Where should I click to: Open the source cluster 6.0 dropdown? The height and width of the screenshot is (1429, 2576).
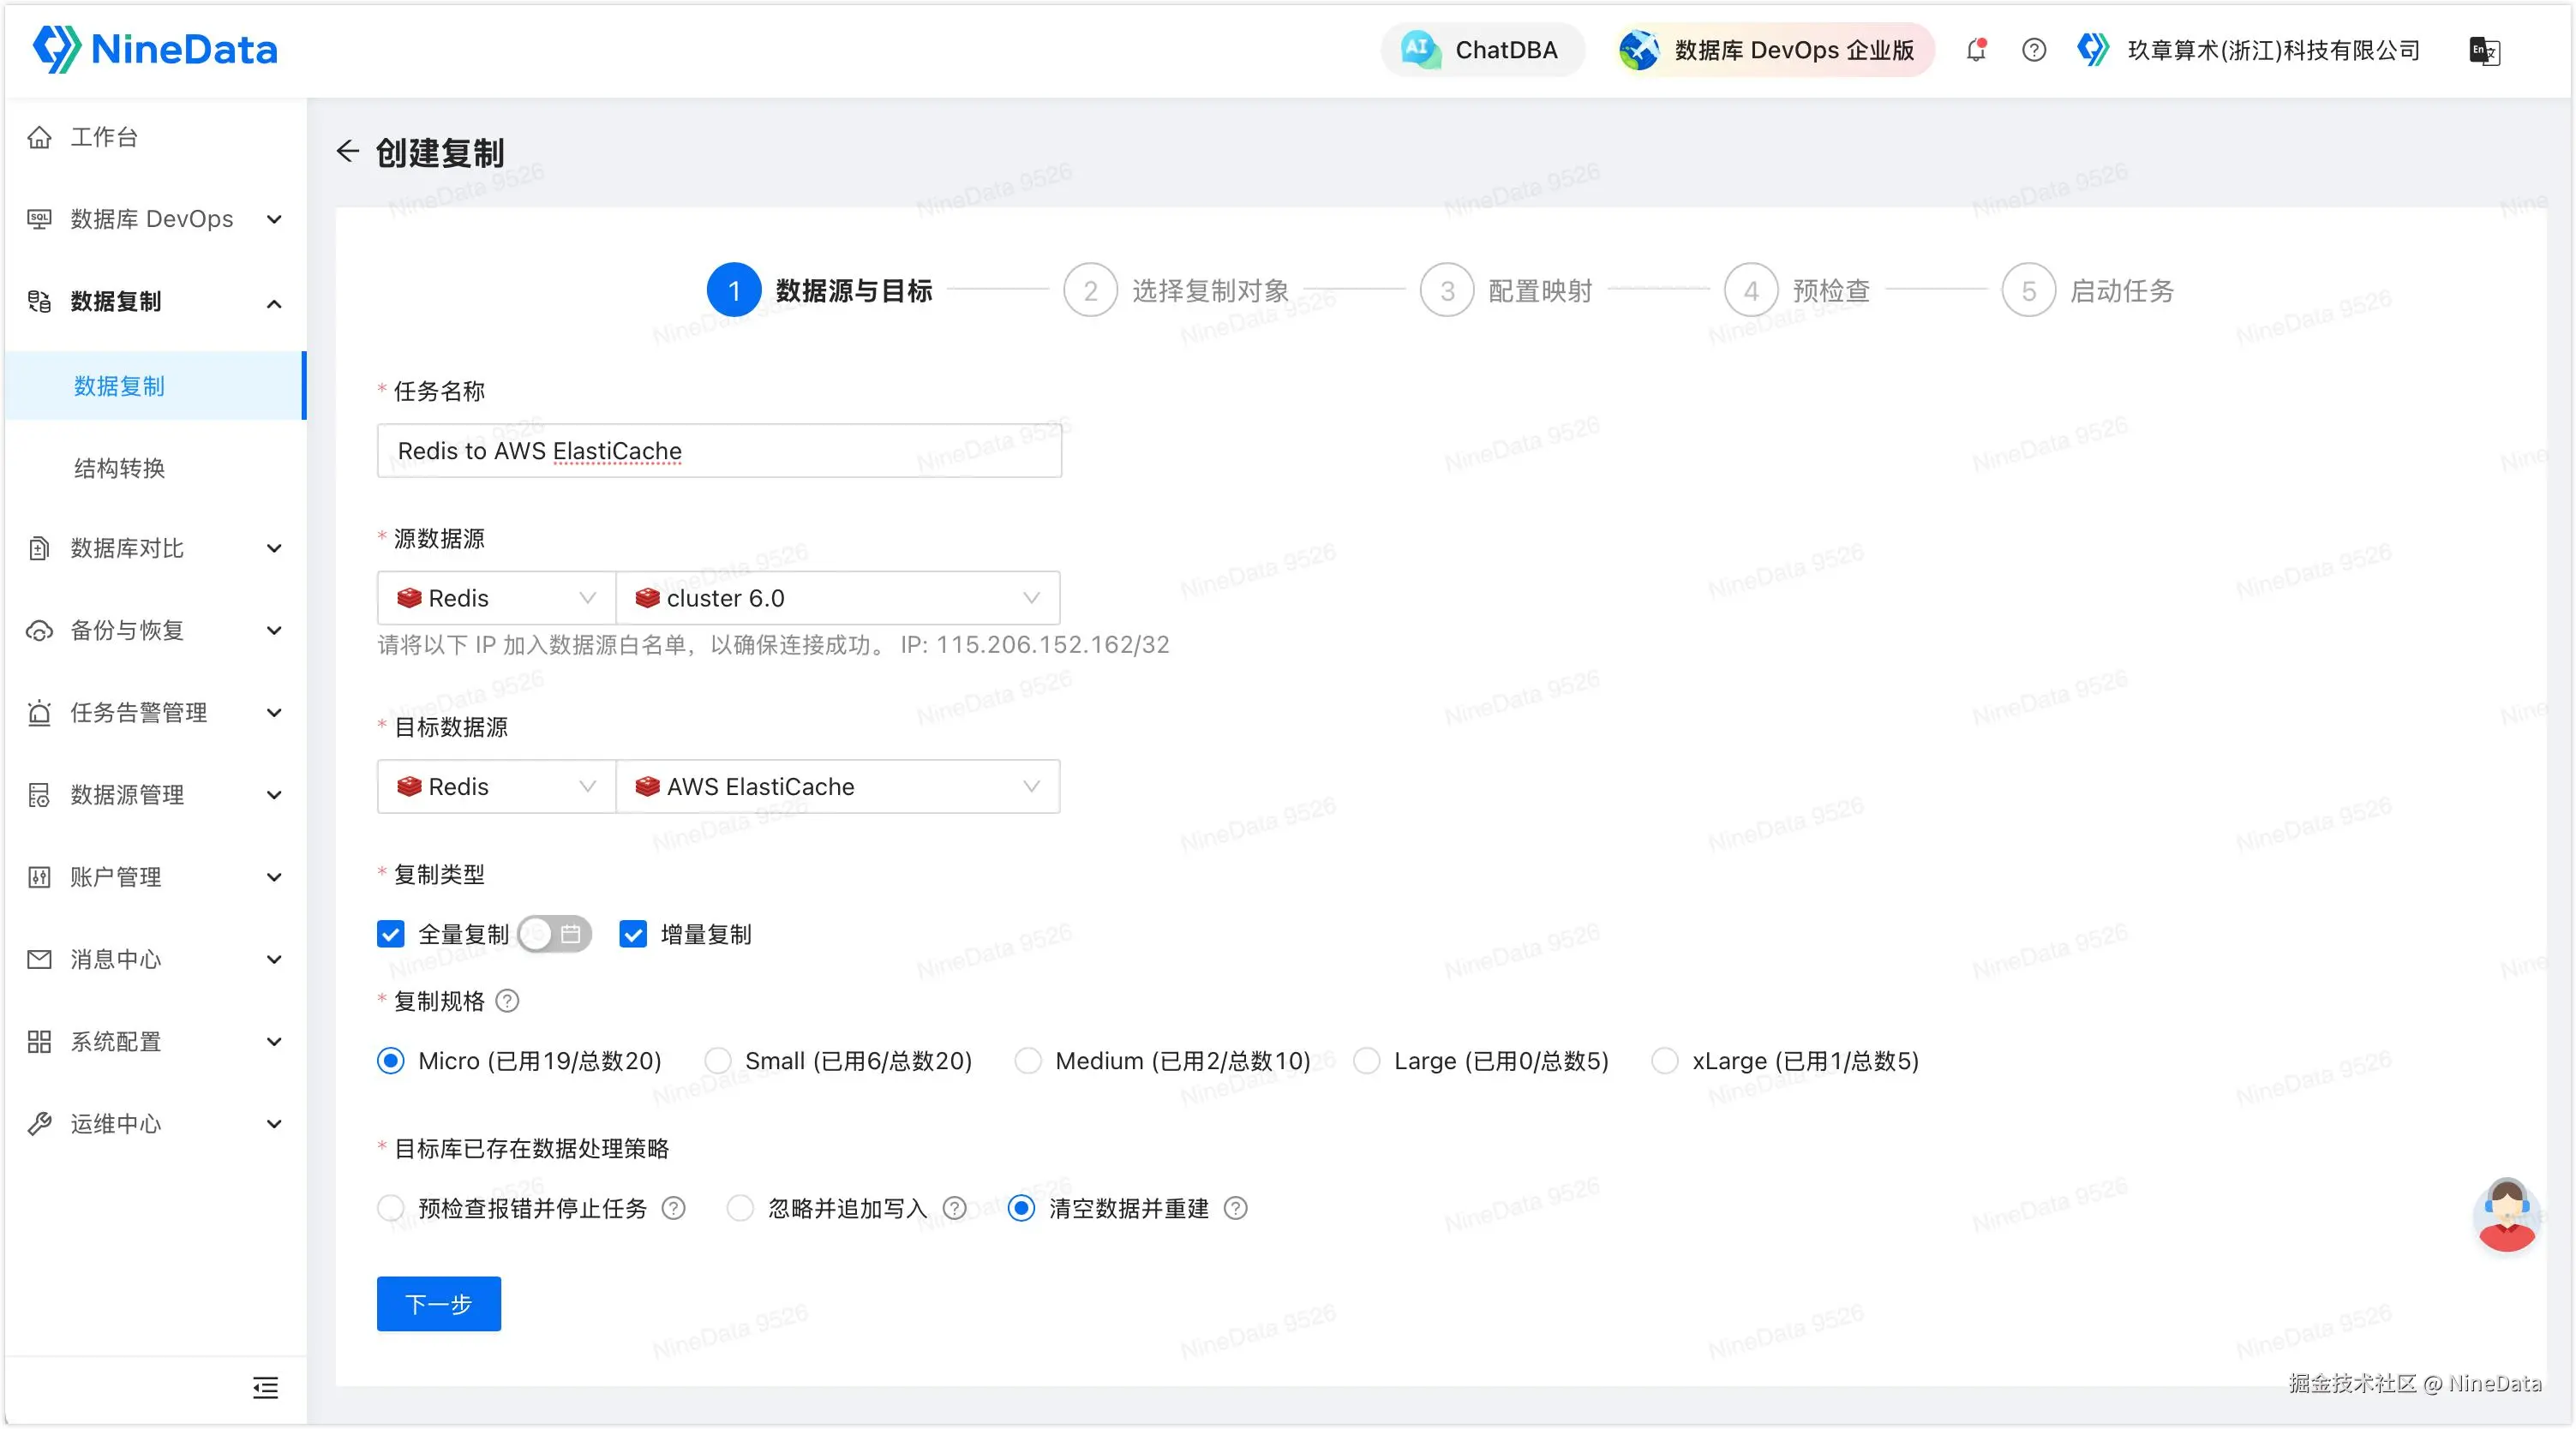click(x=837, y=598)
